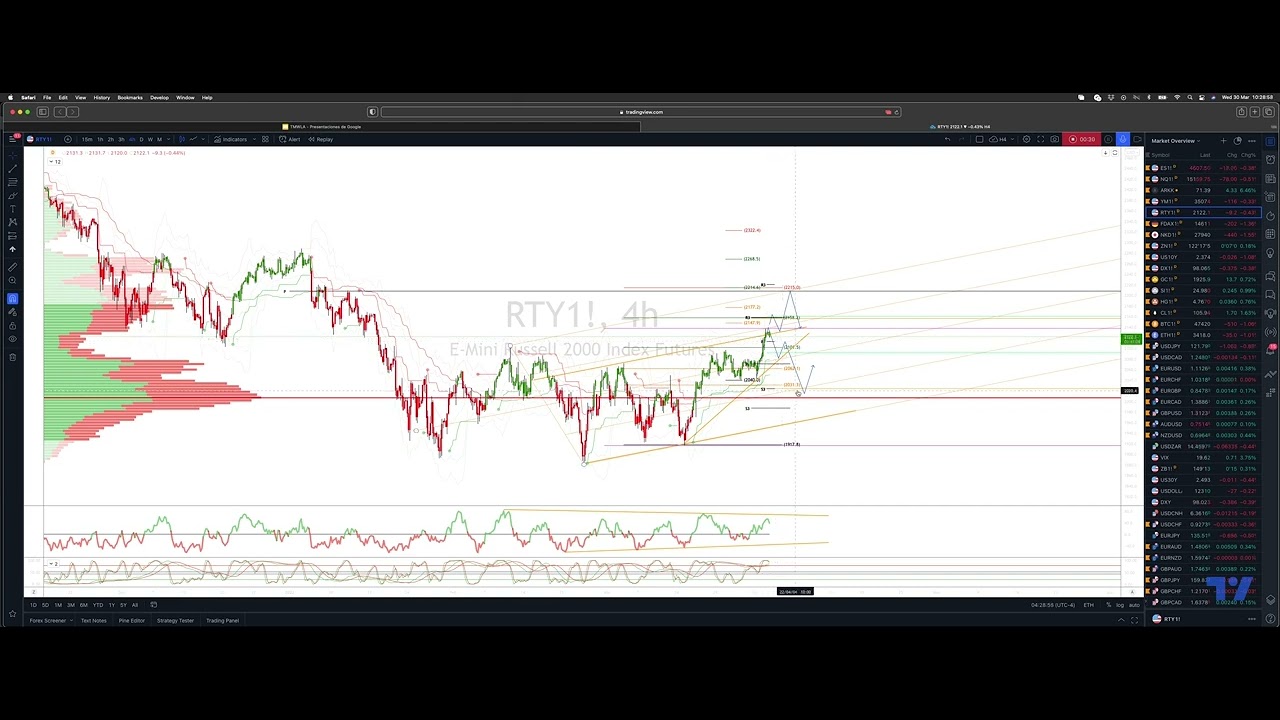Click the Safari address bar
This screenshot has height=720, width=1280.
tap(640, 112)
